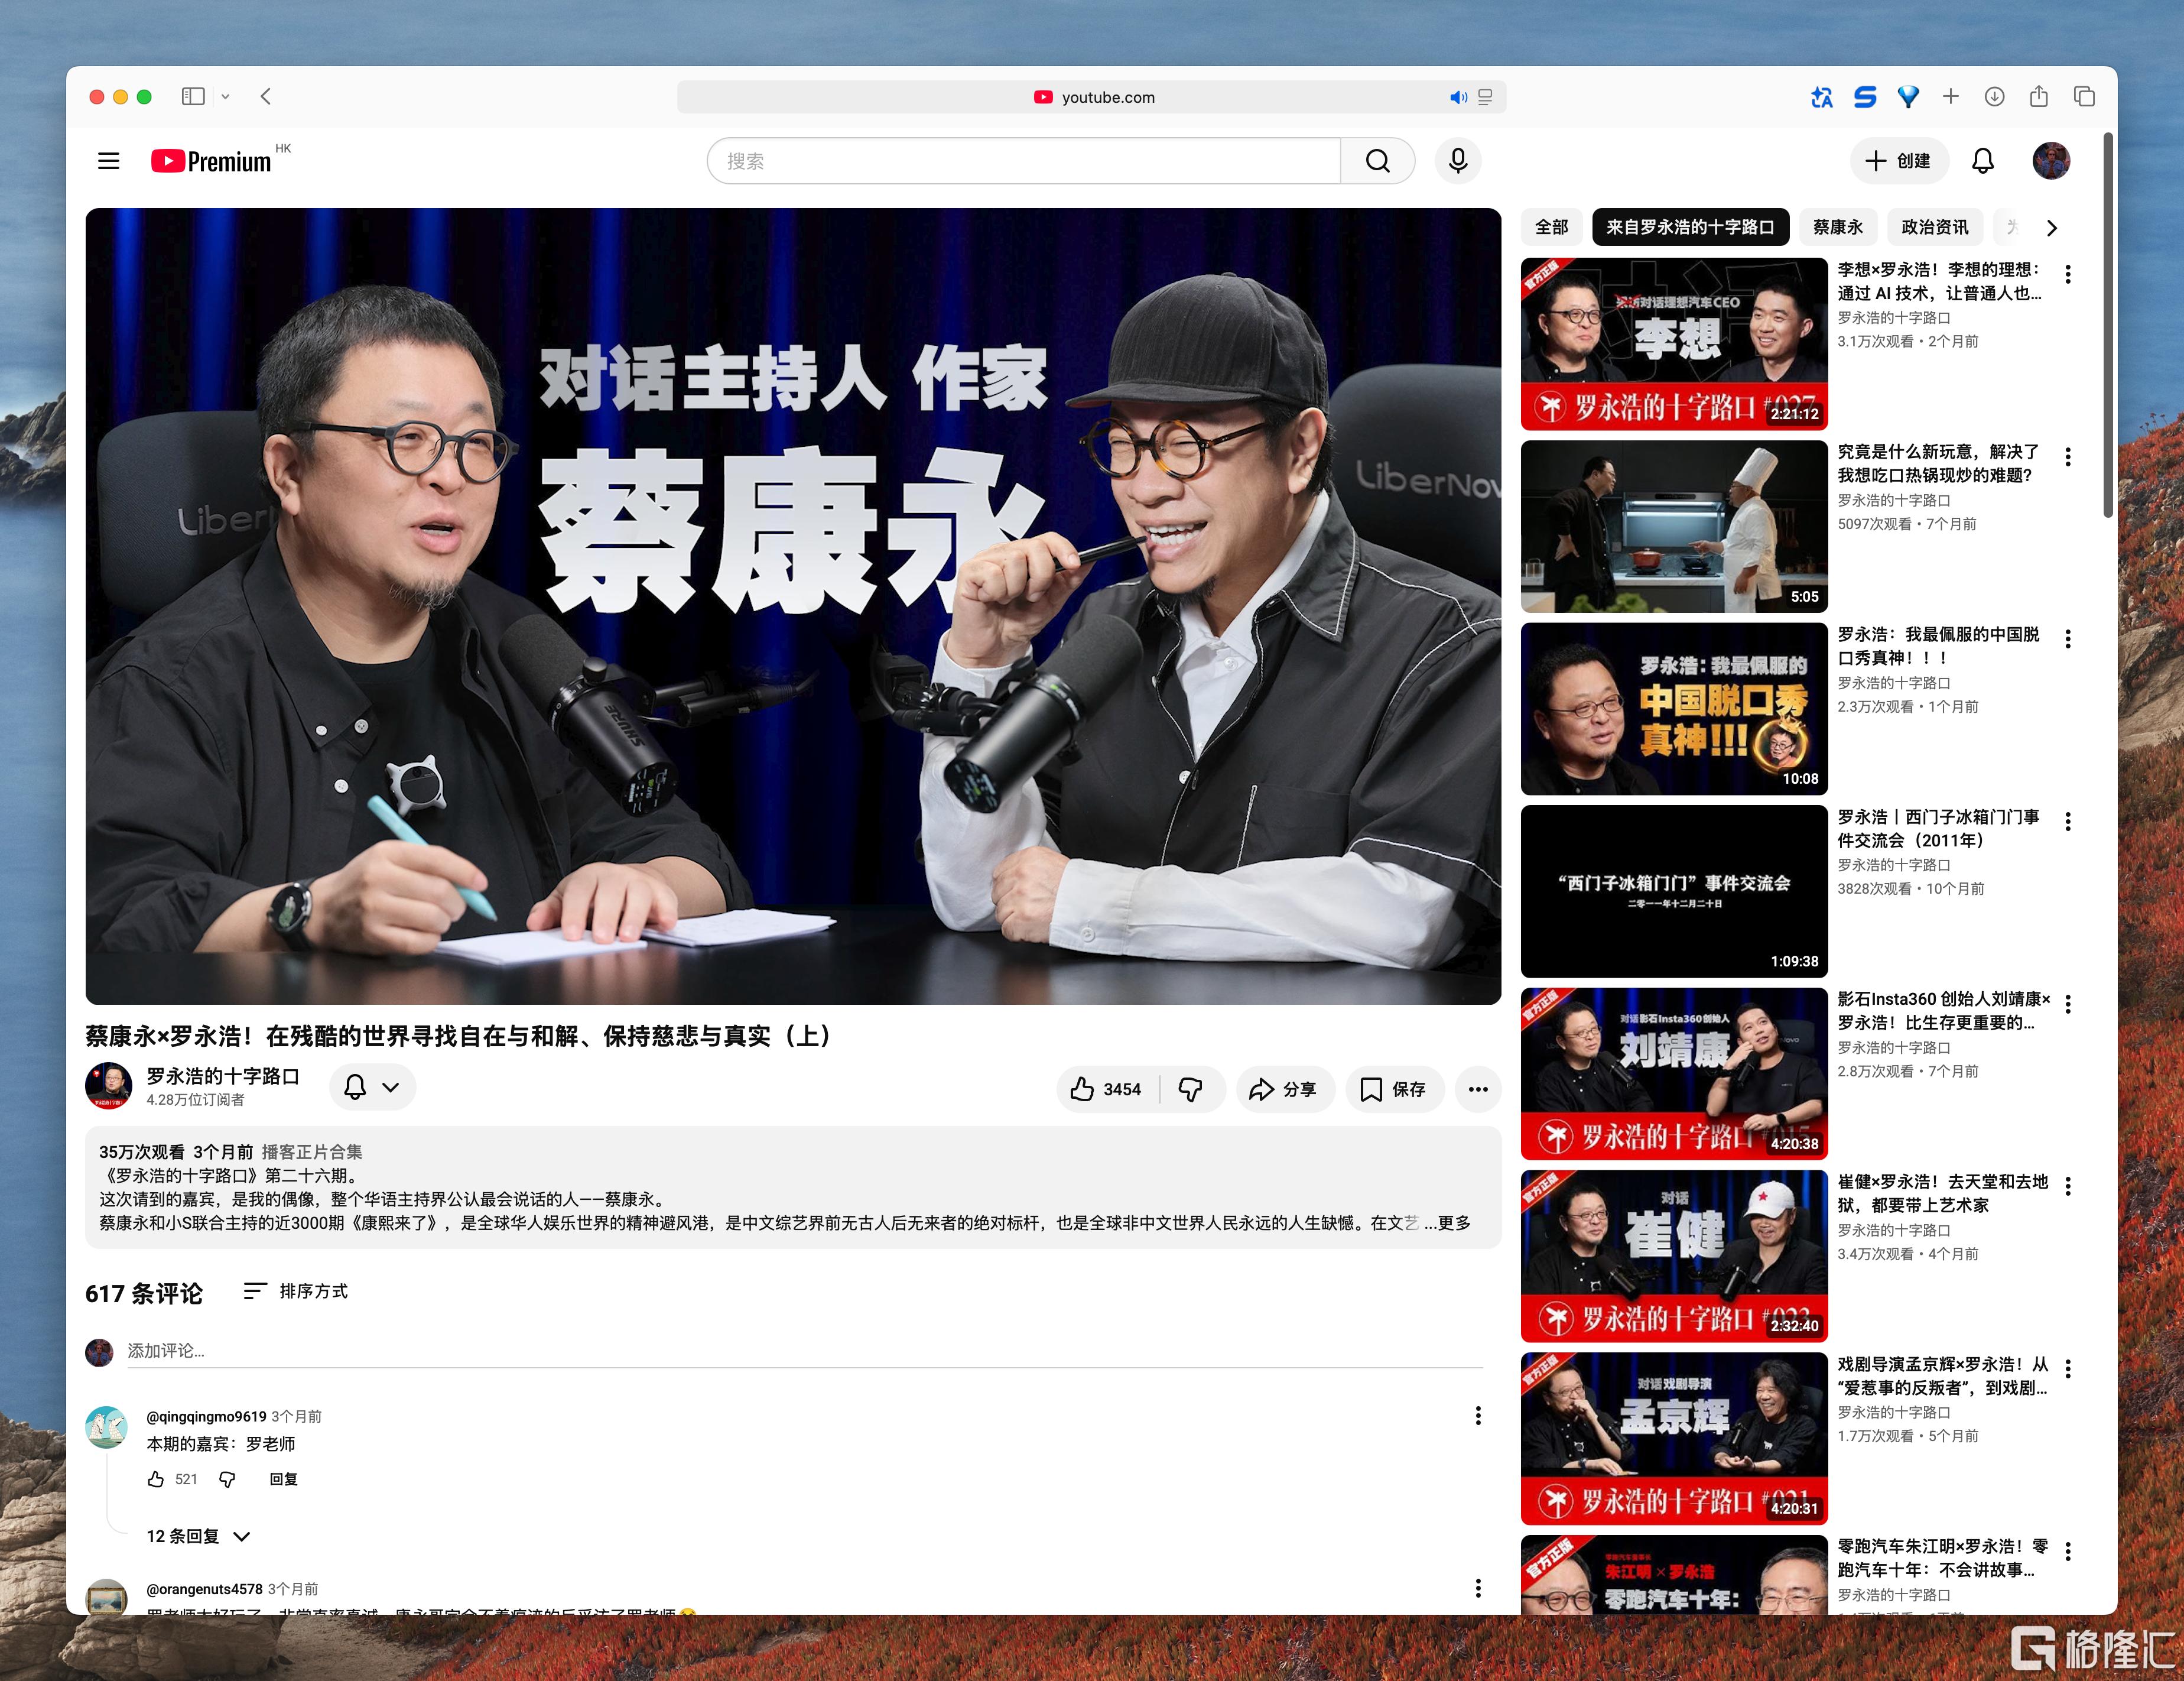Like the video with 3454 likes

point(1107,1089)
